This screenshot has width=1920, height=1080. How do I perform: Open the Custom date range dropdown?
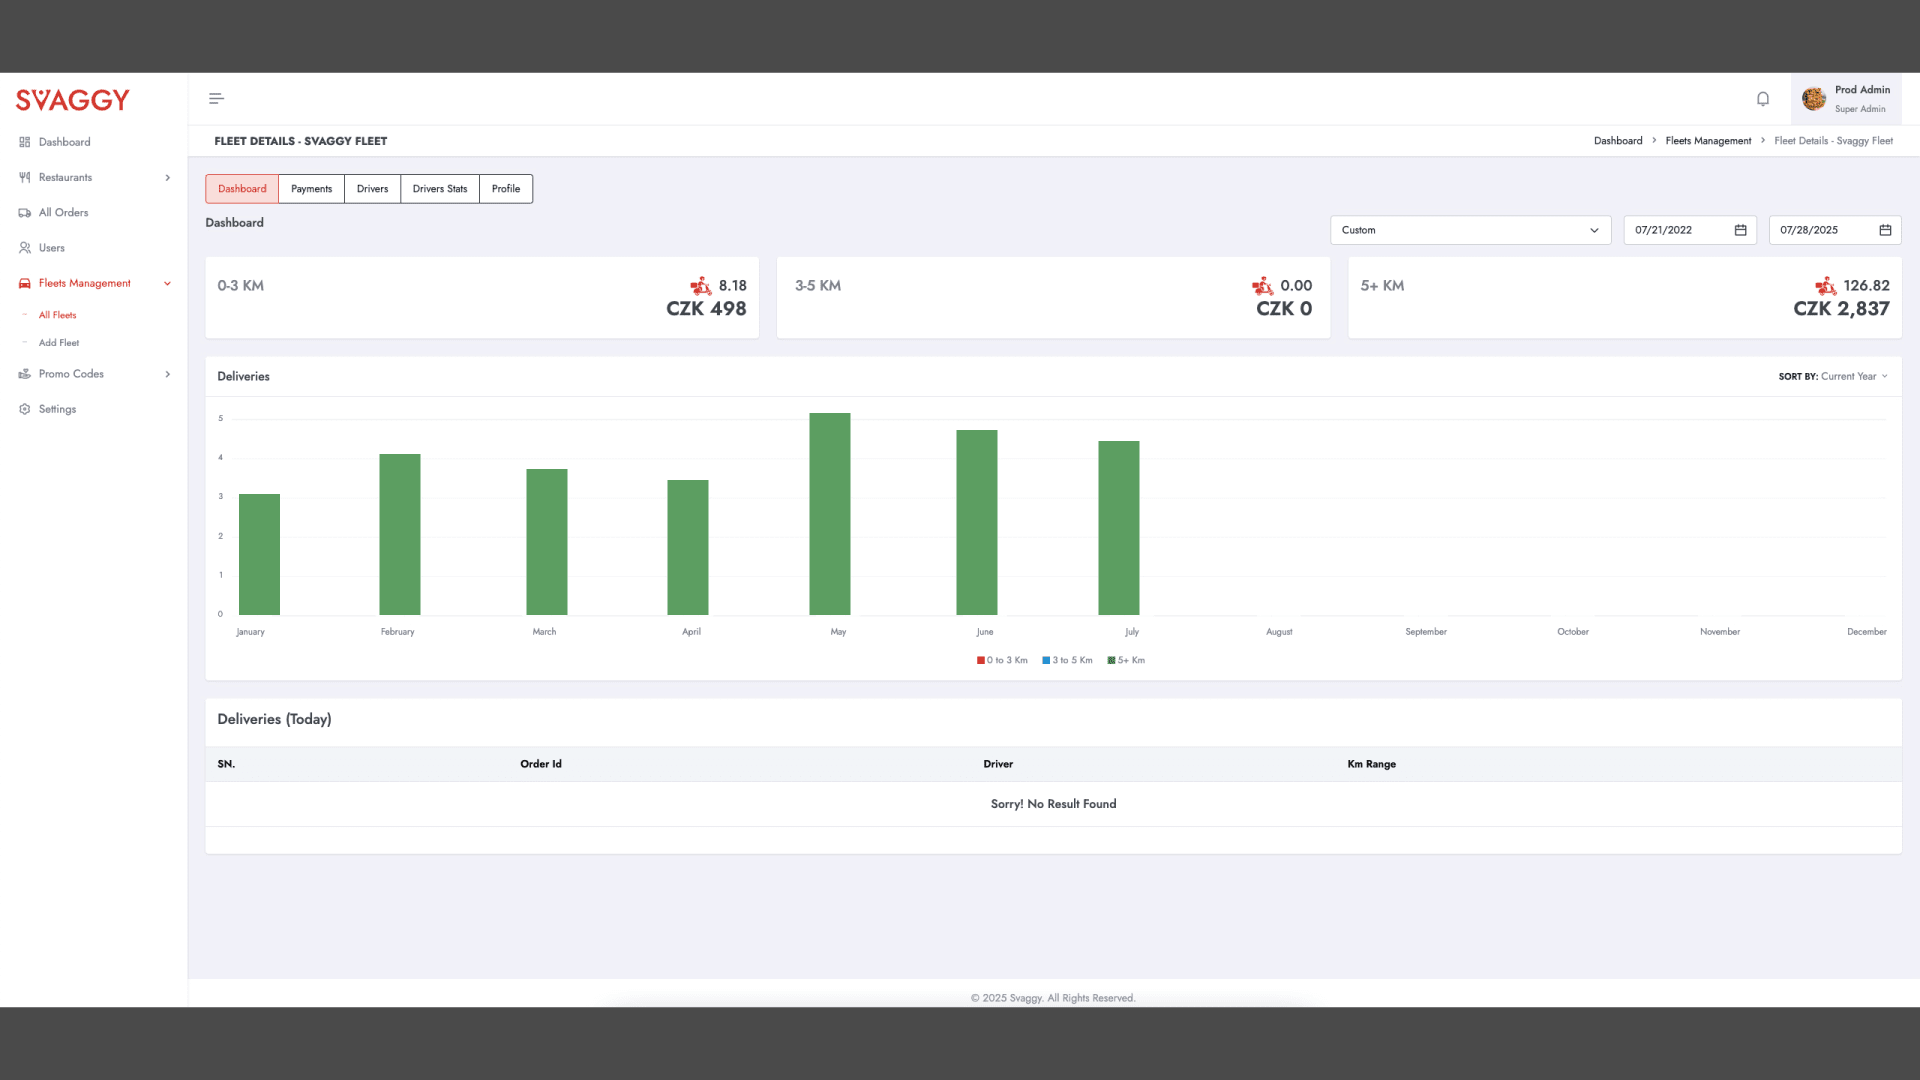1469,230
